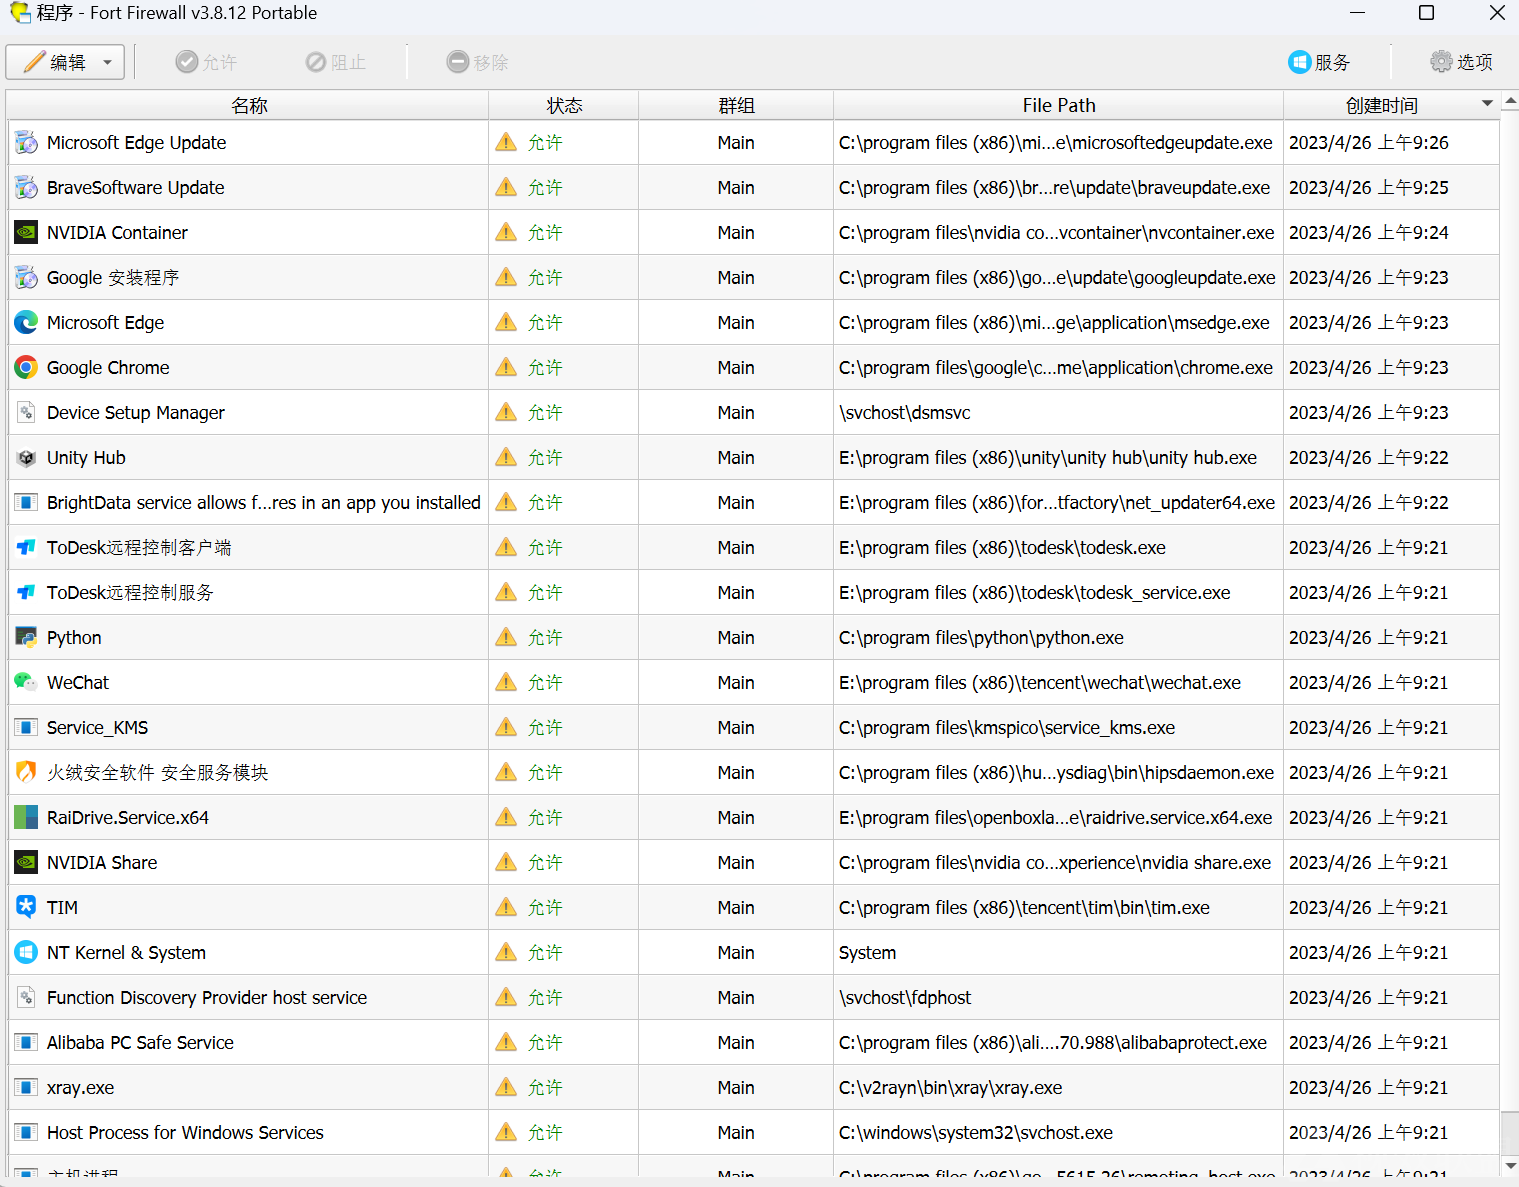
Task: Sort by the 名称 column header
Action: pos(248,105)
